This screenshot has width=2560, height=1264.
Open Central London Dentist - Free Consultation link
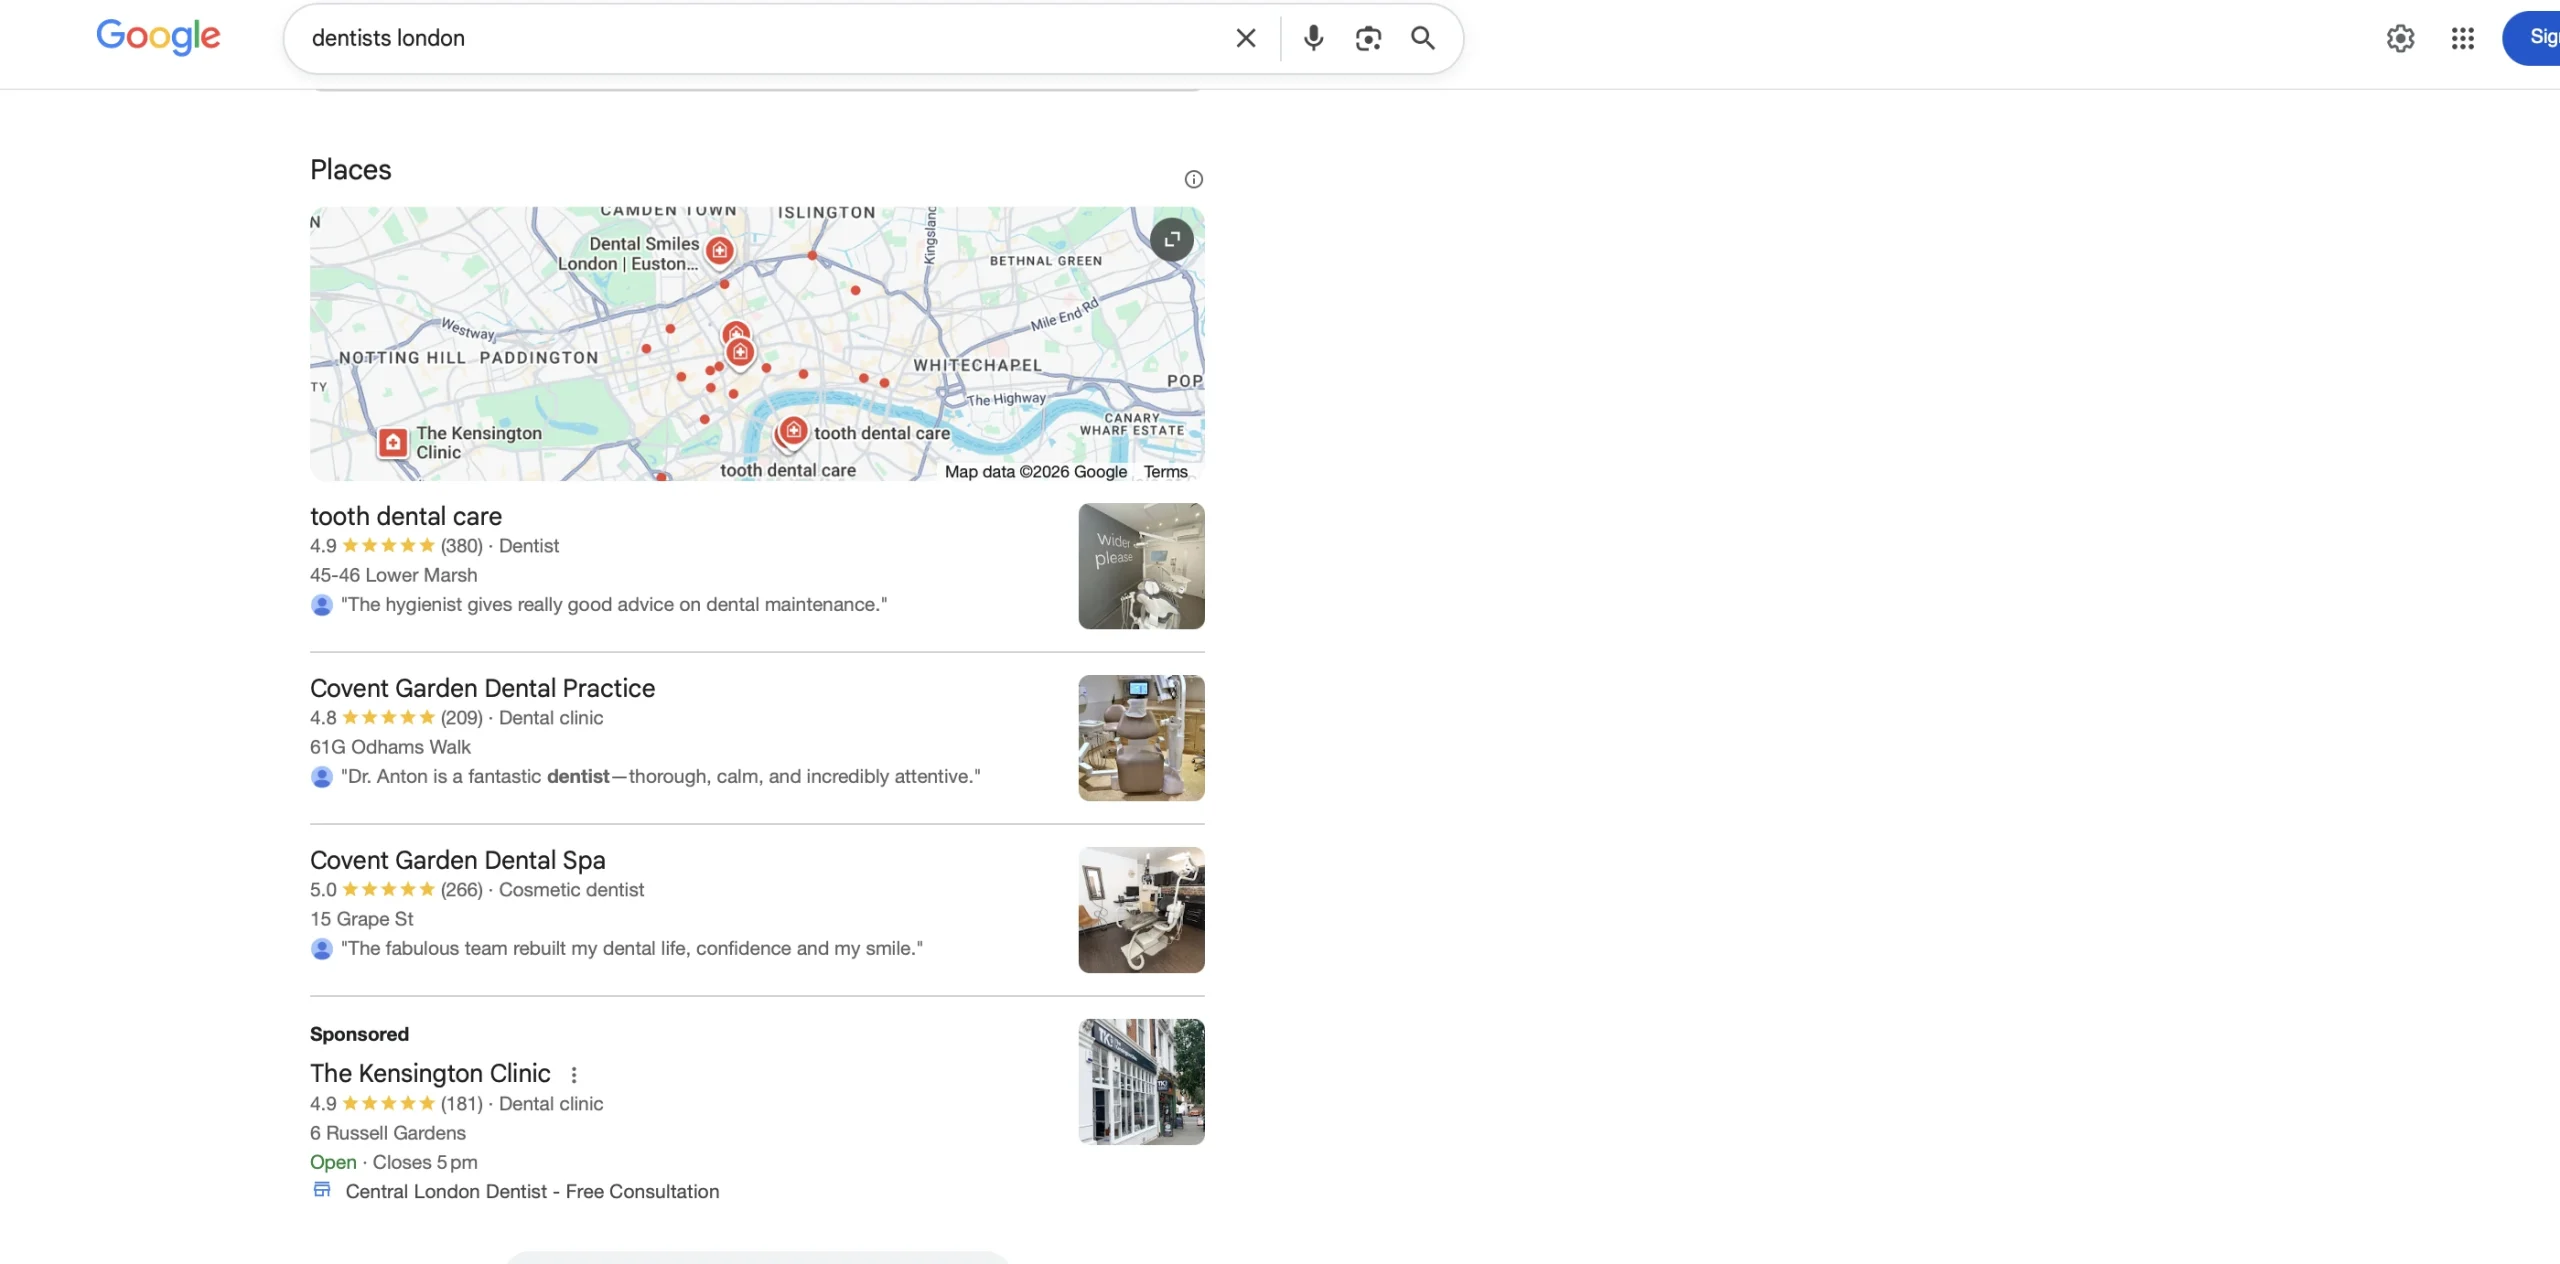click(x=532, y=1191)
